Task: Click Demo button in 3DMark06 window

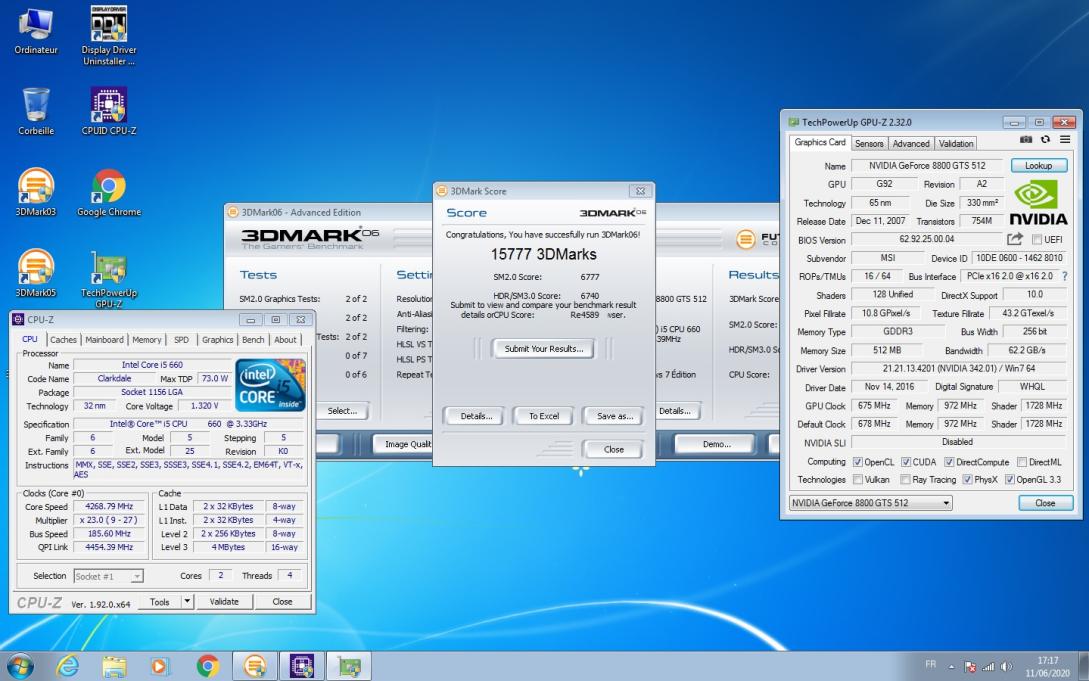Action: point(716,444)
